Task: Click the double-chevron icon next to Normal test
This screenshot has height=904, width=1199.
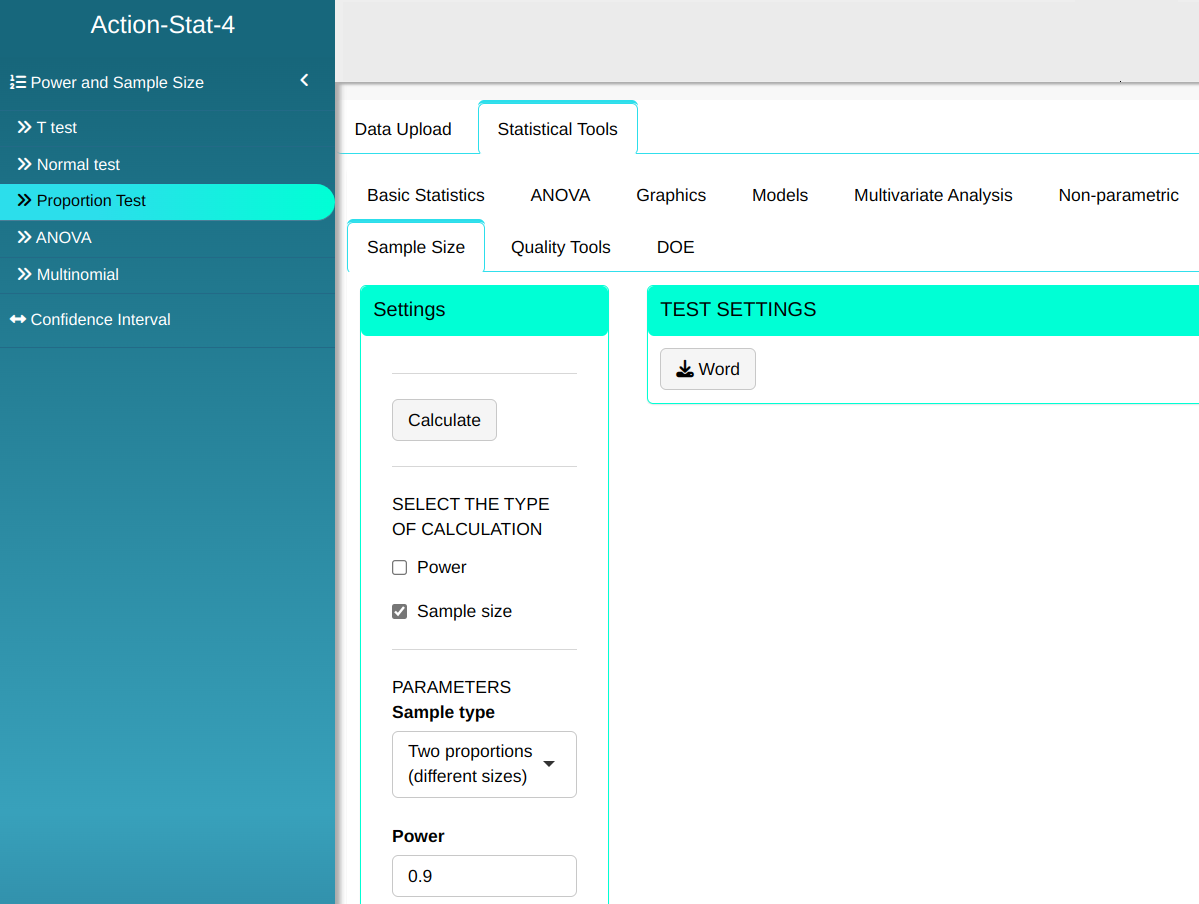Action: tap(24, 165)
